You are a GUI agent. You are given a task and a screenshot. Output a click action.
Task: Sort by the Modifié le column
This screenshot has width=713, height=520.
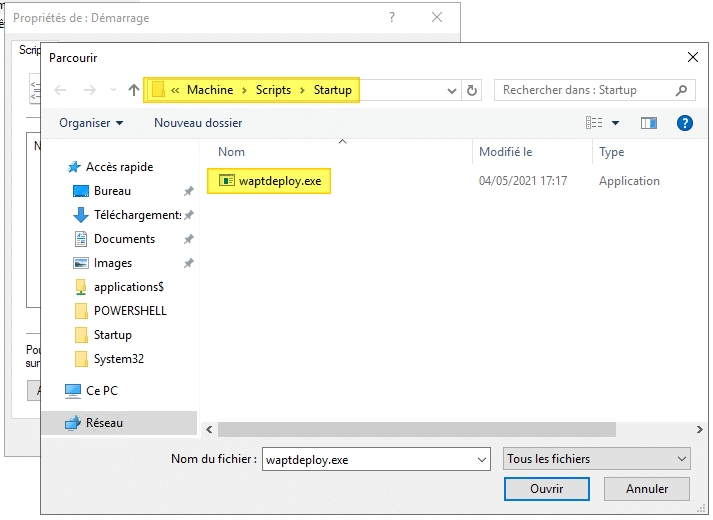point(506,152)
